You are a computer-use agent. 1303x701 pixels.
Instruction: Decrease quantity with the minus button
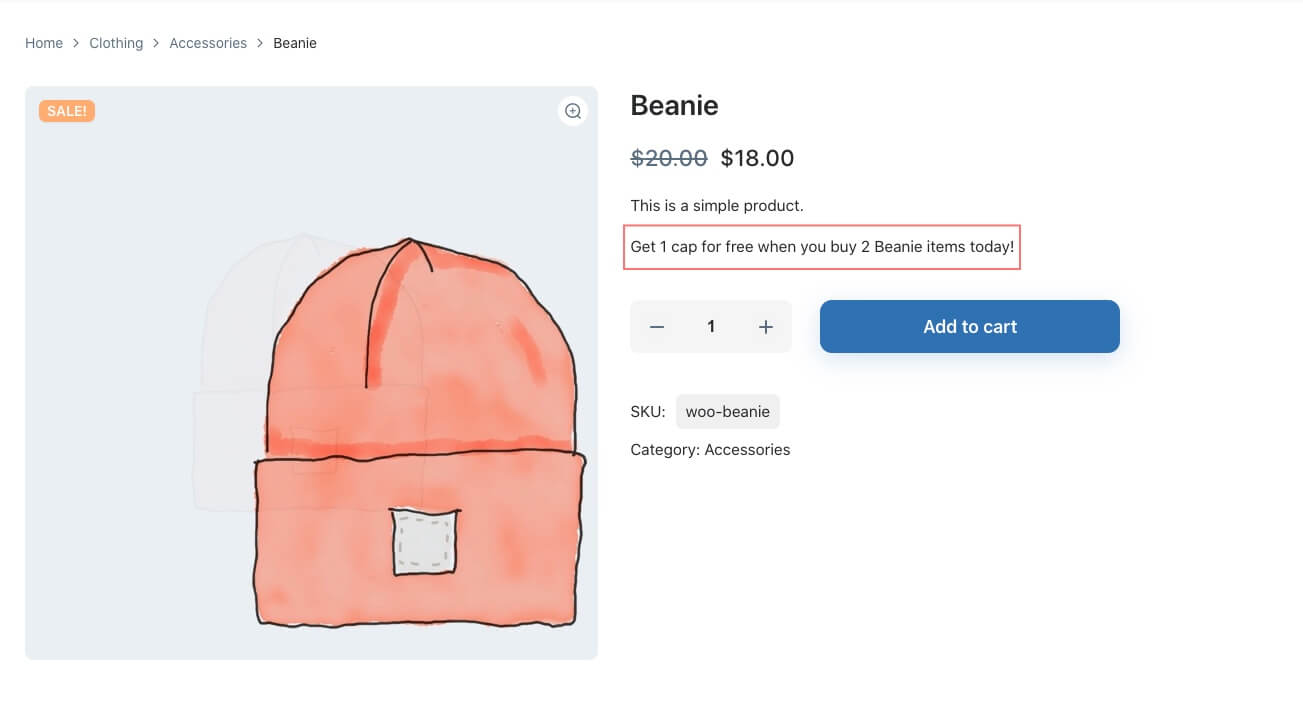point(657,327)
